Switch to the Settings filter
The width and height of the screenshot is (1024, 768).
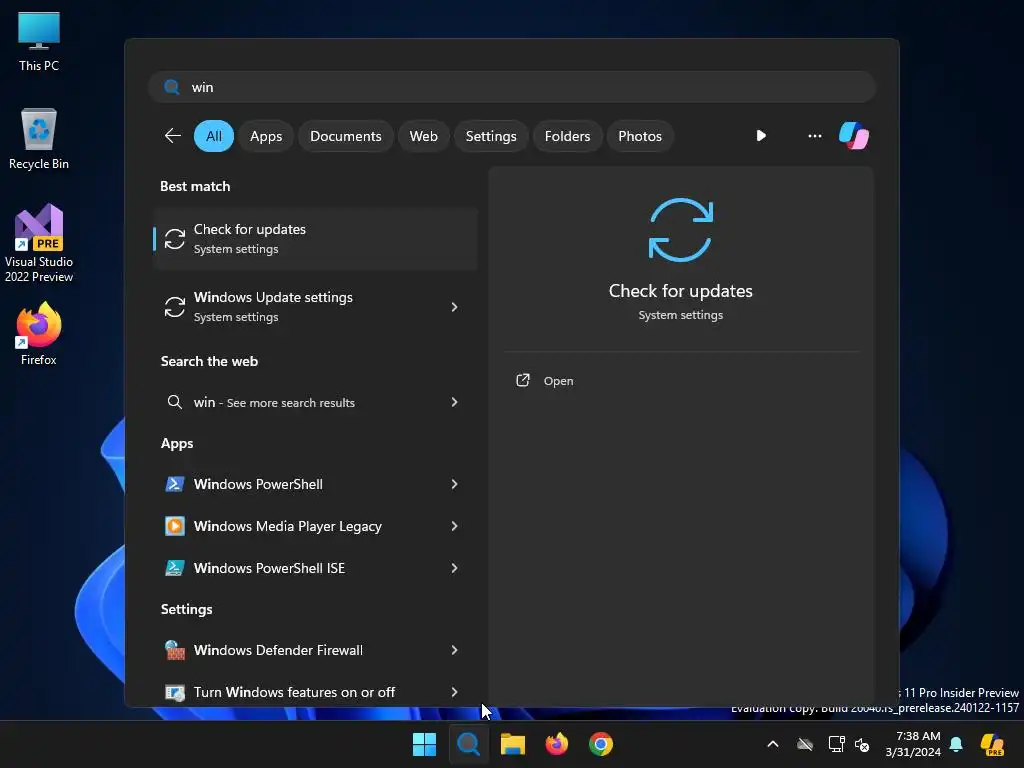(490, 136)
